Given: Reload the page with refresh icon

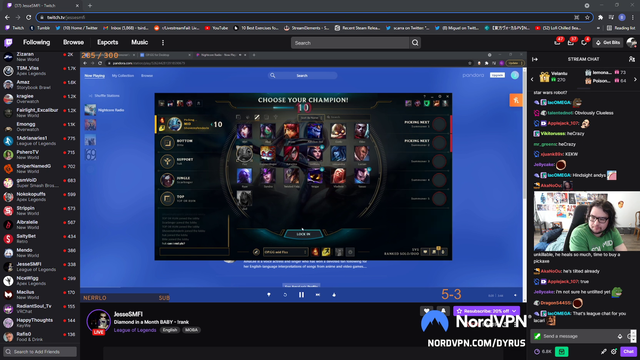Looking at the screenshot, I should pos(29,17).
